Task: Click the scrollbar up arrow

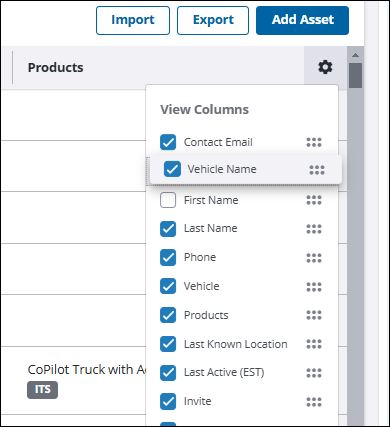Action: tap(356, 55)
